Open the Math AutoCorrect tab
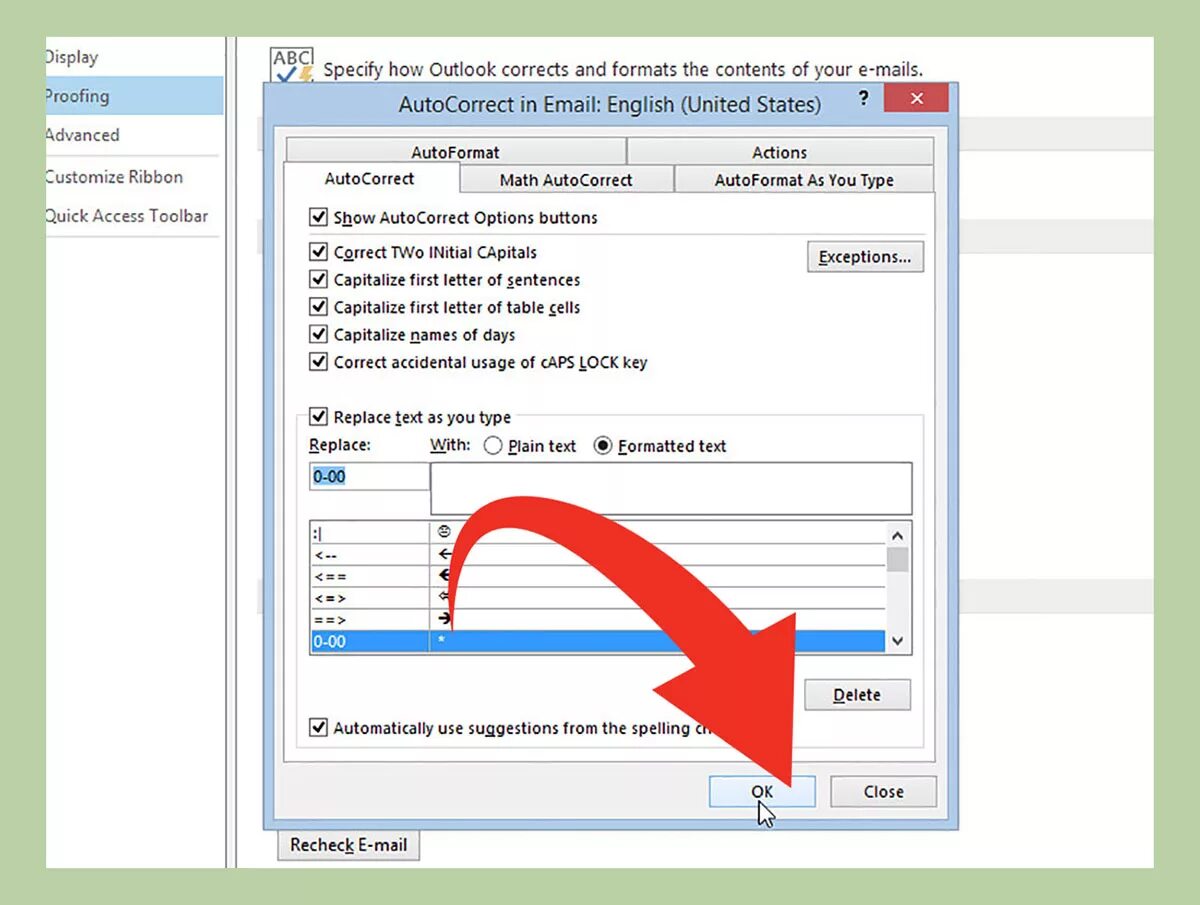This screenshot has width=1200, height=905. pos(566,180)
